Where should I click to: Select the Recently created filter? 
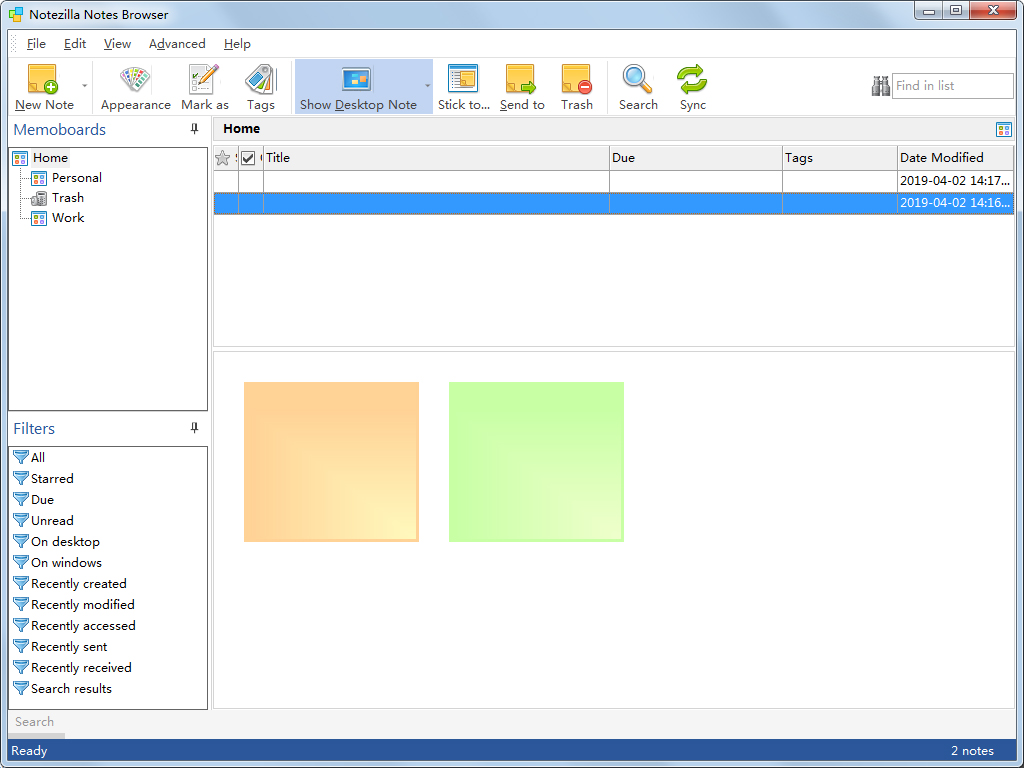77,583
